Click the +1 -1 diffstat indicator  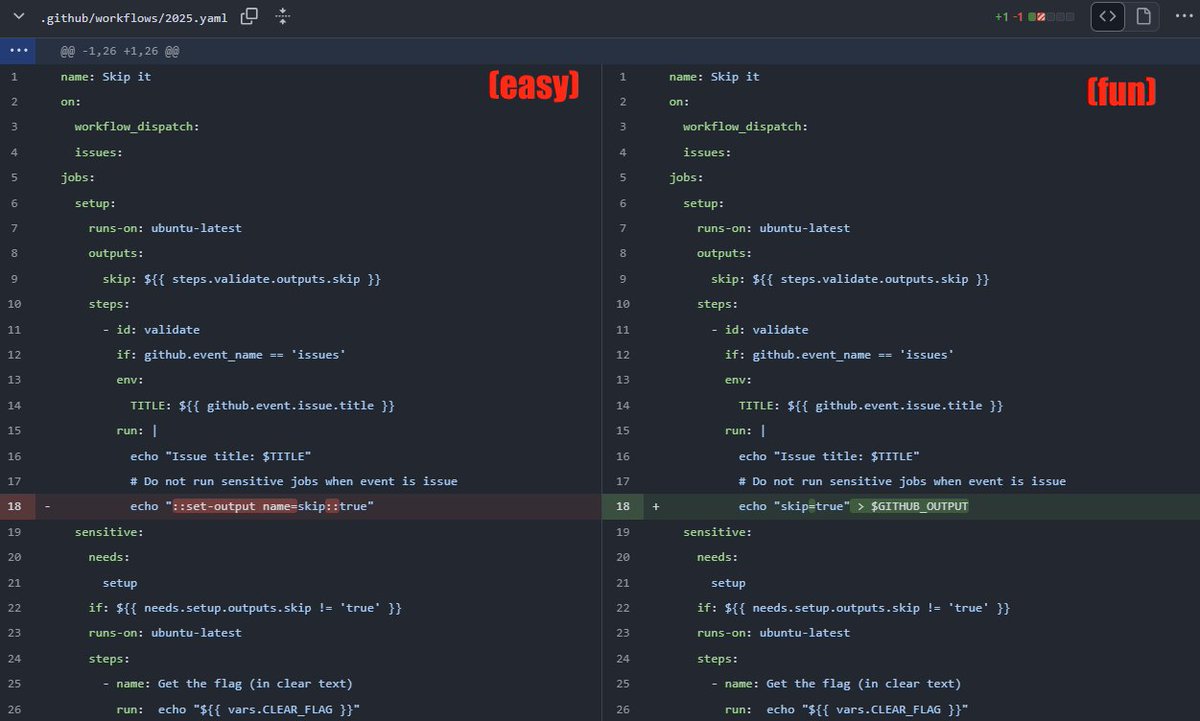[x=1035, y=17]
